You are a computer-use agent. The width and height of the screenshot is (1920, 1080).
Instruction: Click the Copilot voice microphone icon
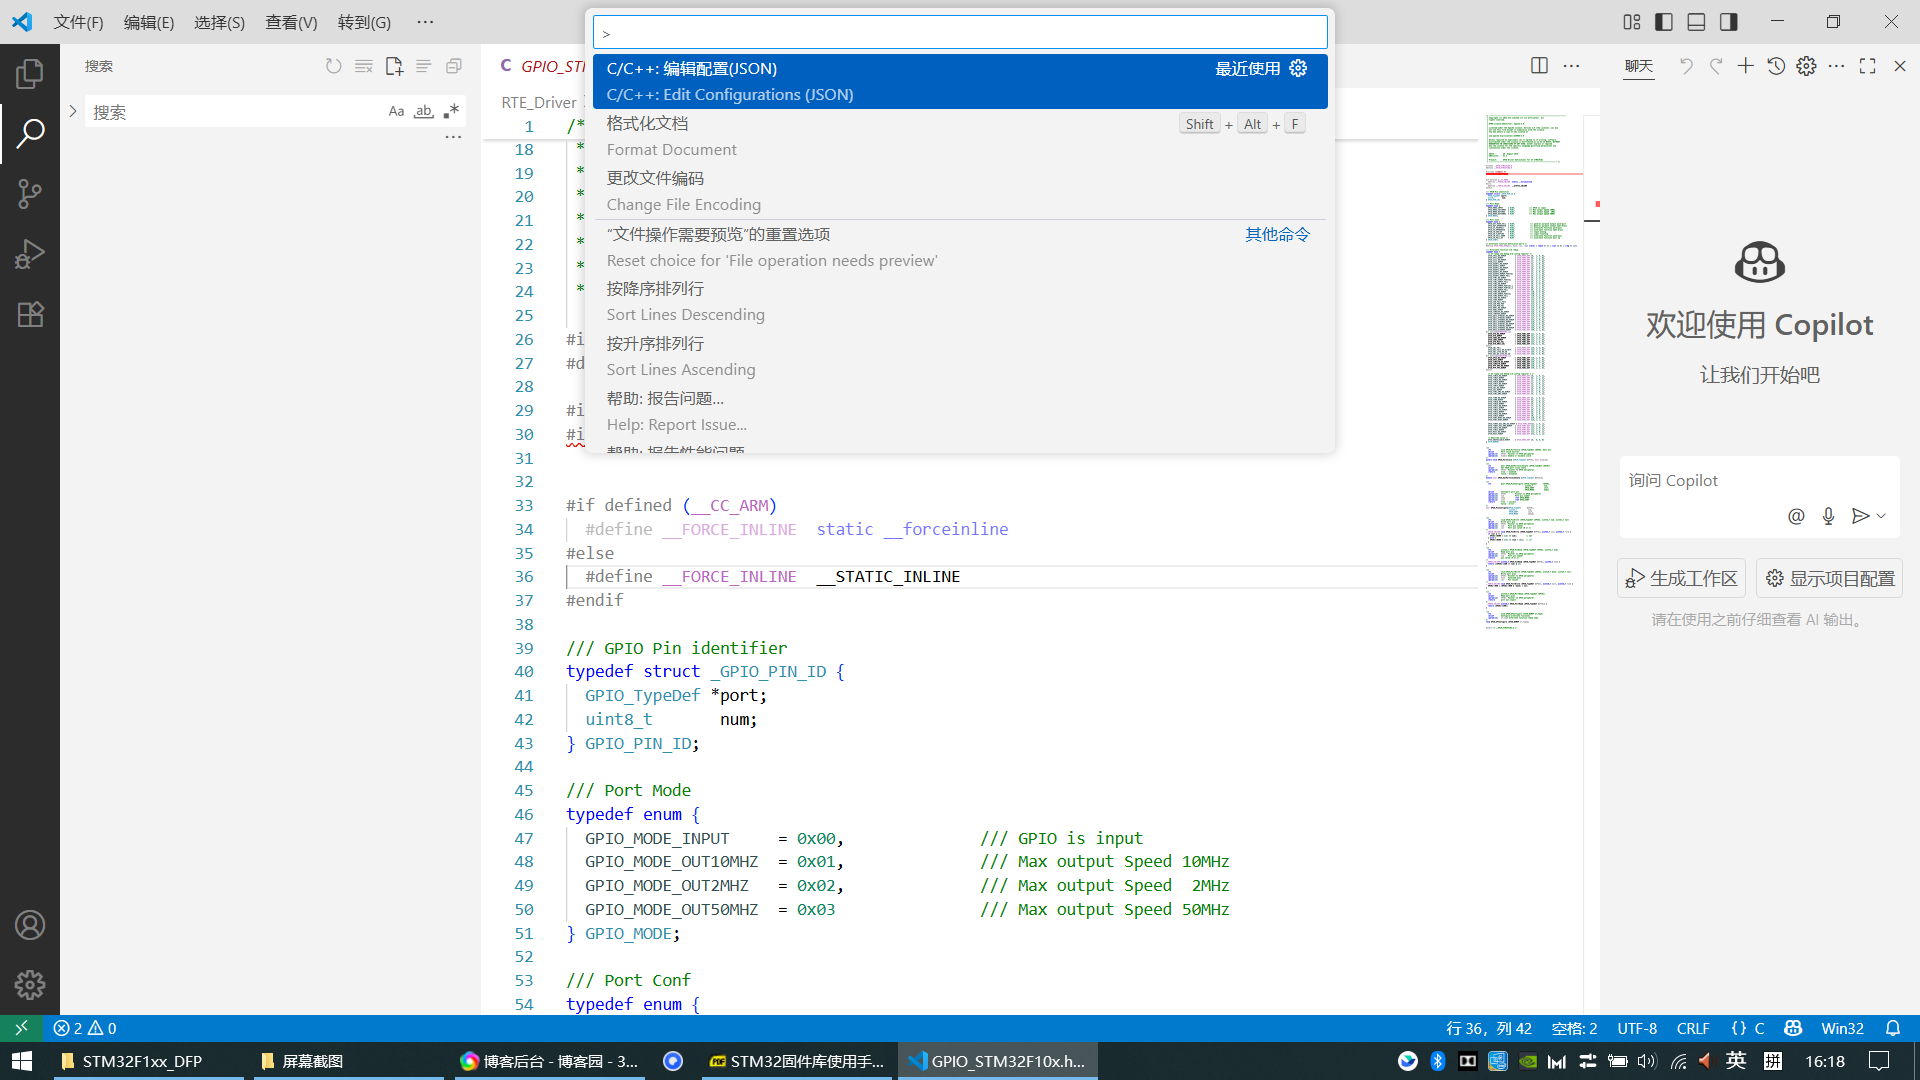click(1828, 516)
